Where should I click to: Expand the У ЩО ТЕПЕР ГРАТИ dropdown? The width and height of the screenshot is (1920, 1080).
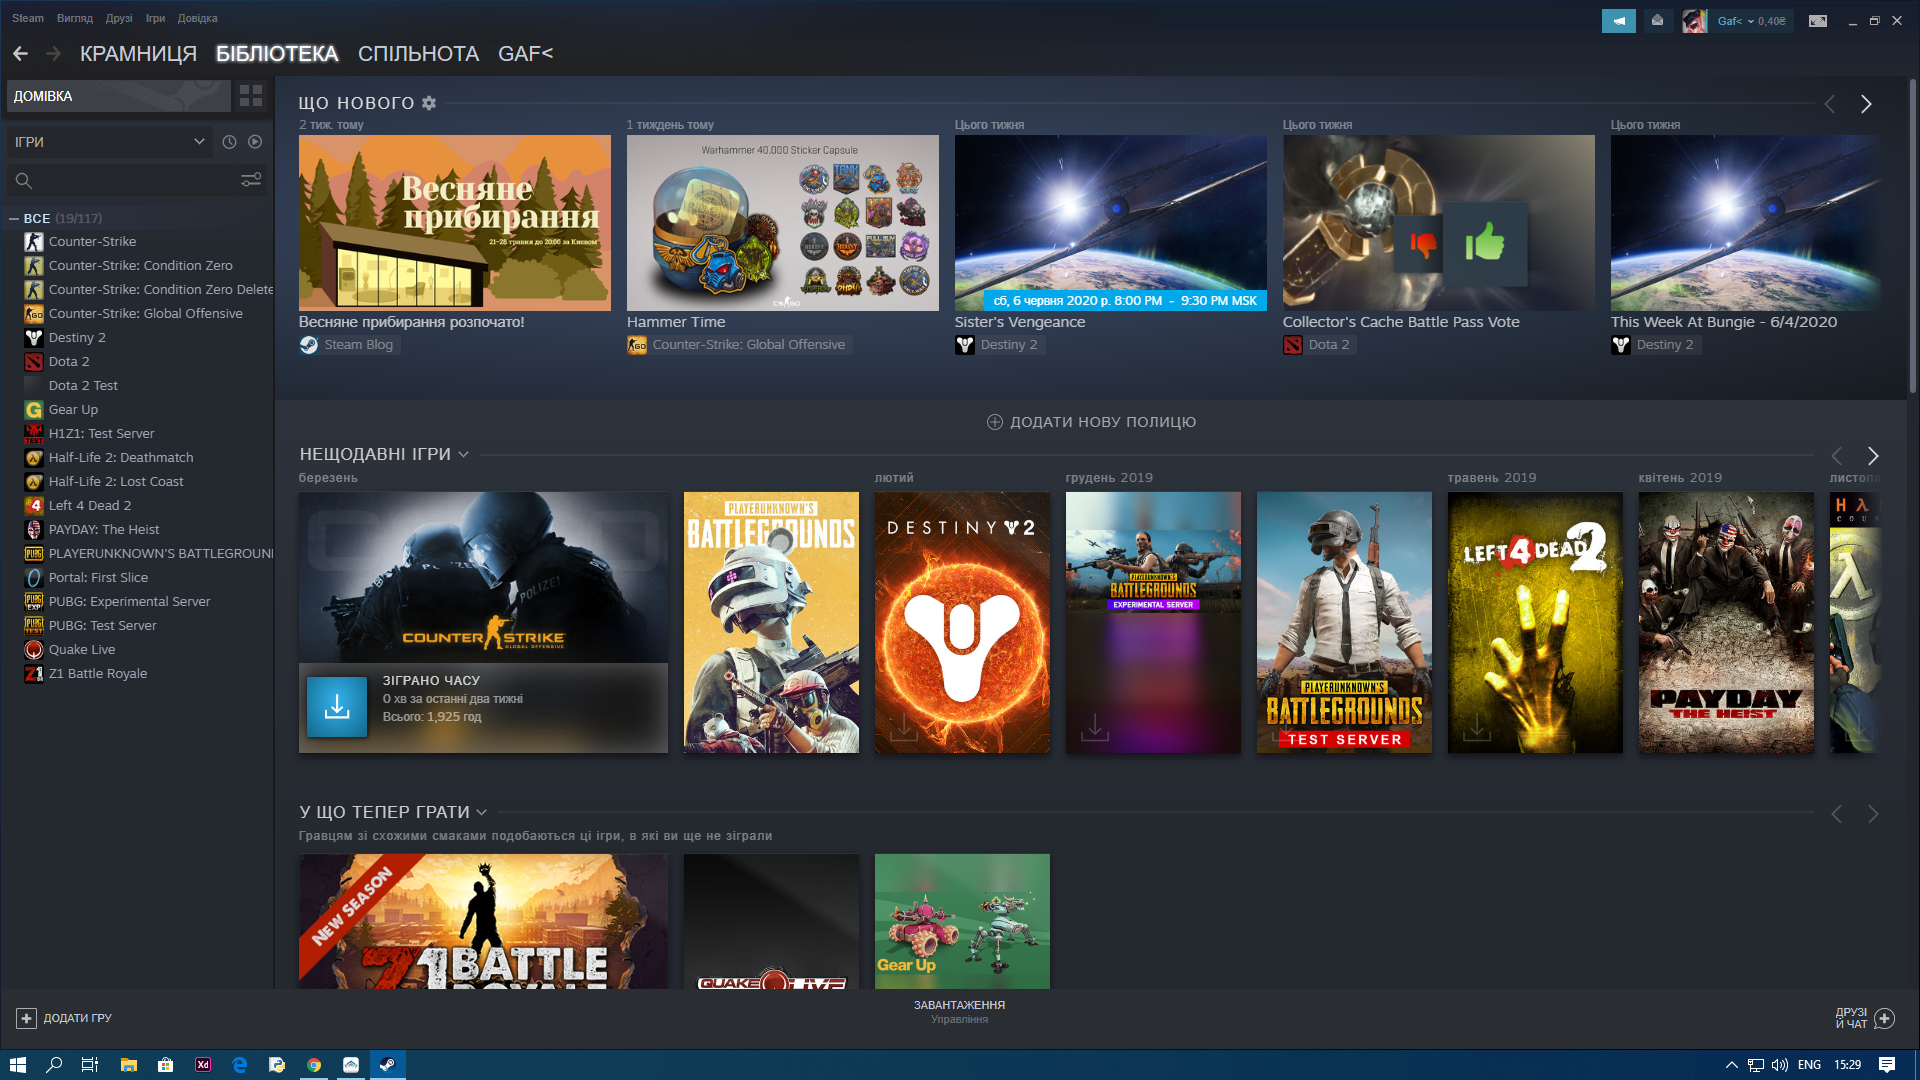pos(481,812)
